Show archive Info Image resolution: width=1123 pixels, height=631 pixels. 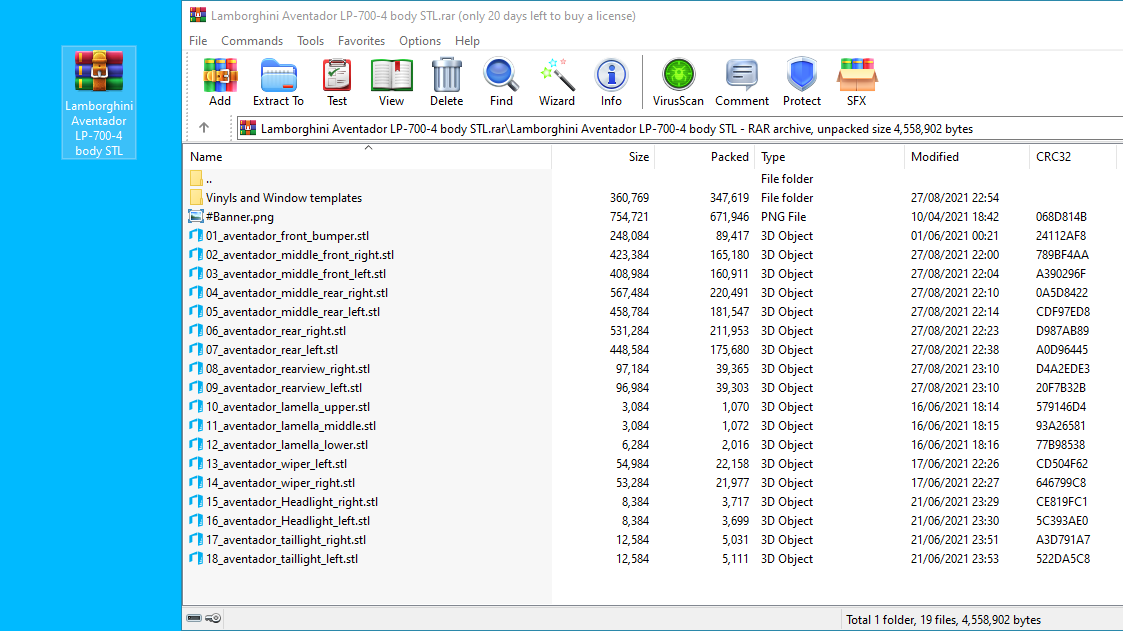pyautogui.click(x=611, y=82)
